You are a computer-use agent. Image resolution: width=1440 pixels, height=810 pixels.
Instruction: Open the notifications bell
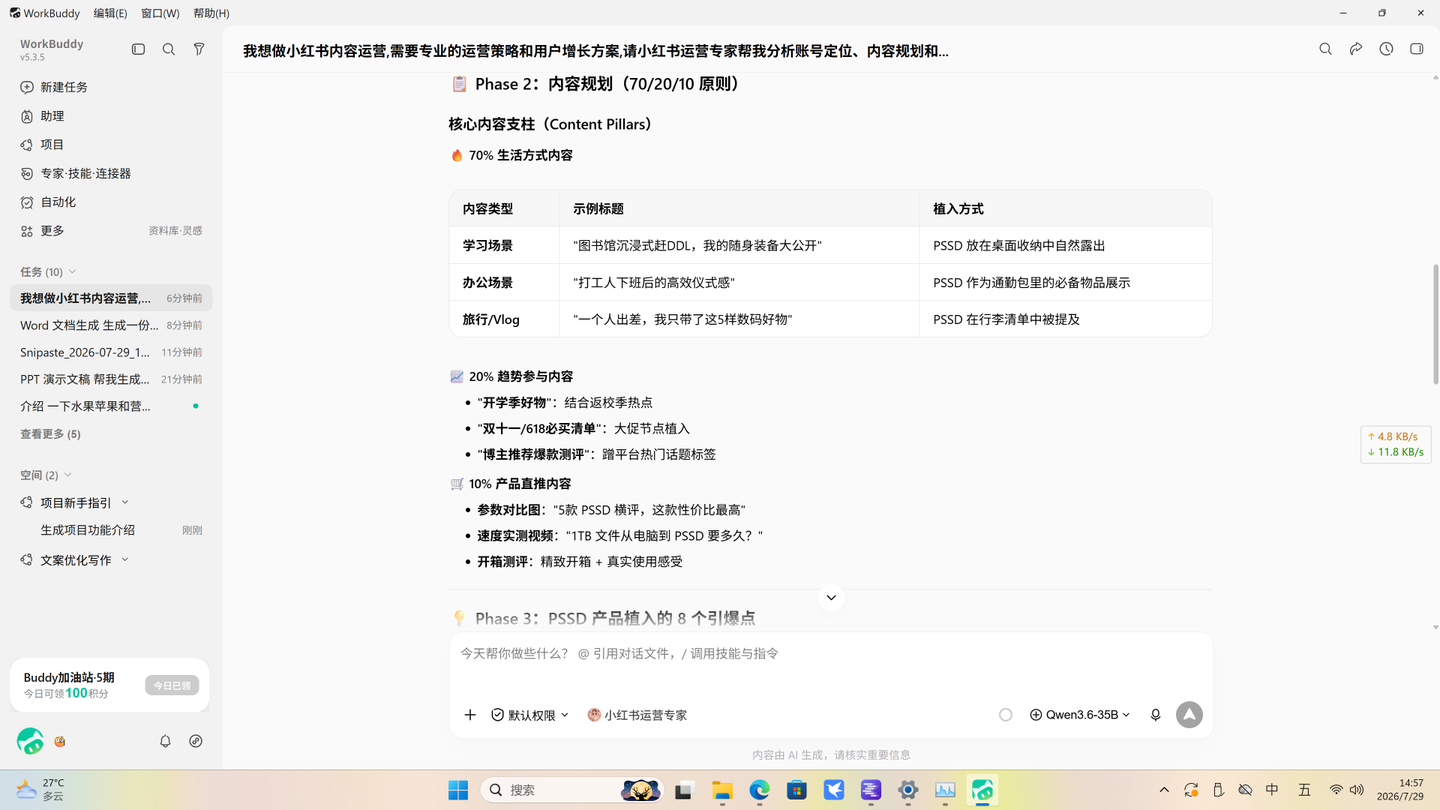[x=165, y=741]
